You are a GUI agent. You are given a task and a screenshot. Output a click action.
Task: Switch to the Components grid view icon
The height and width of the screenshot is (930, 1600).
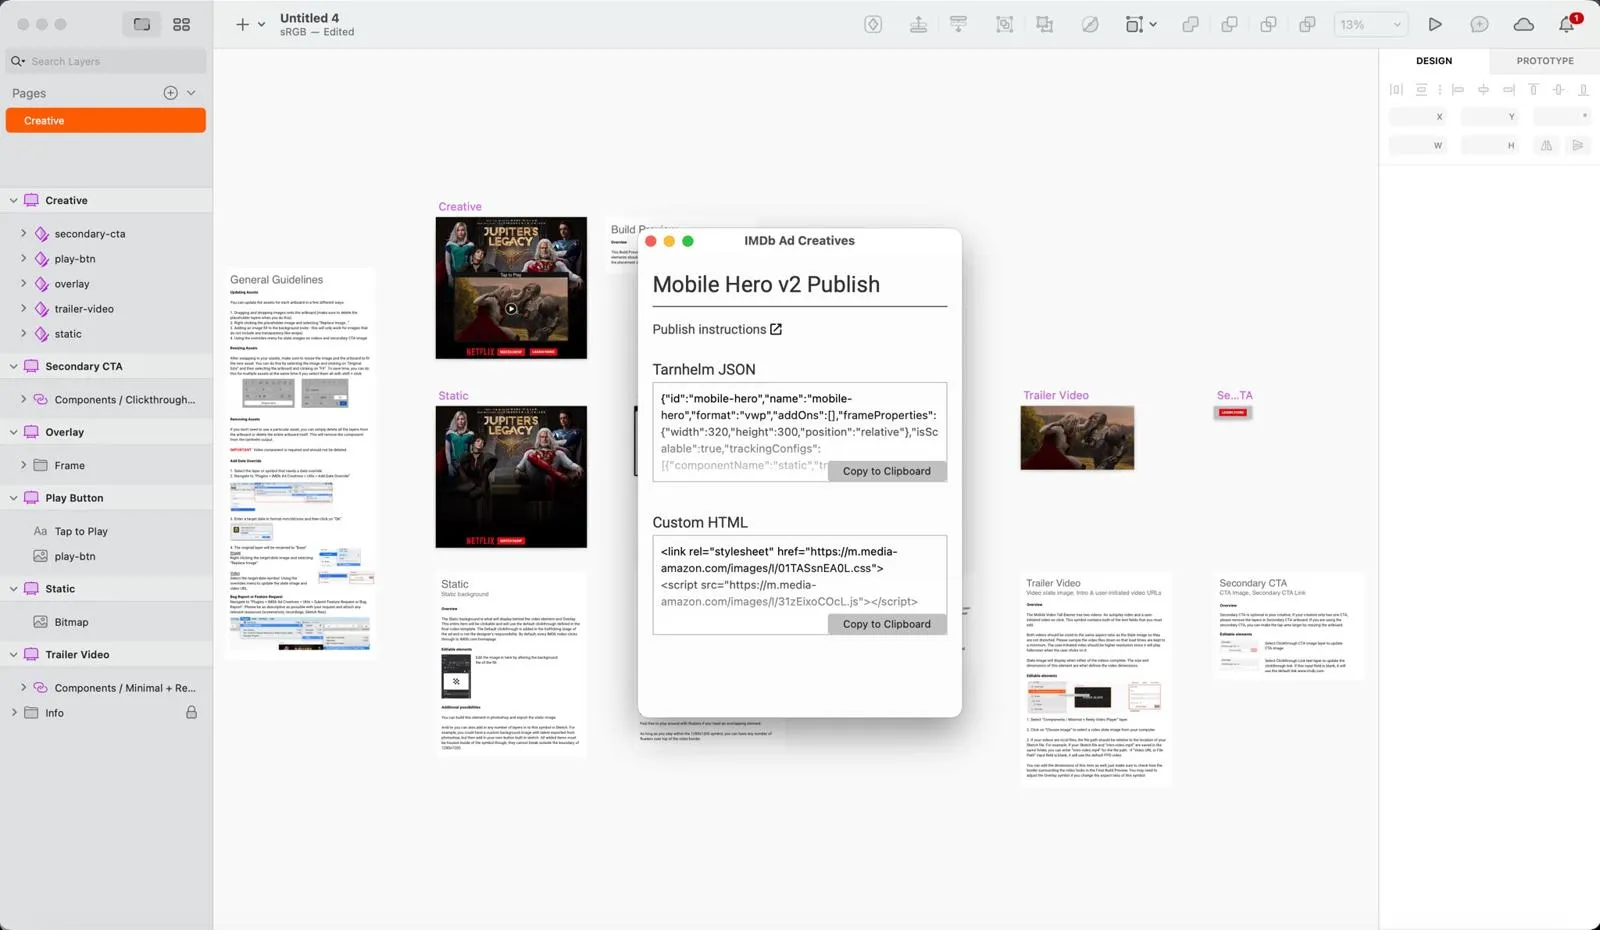click(x=181, y=24)
